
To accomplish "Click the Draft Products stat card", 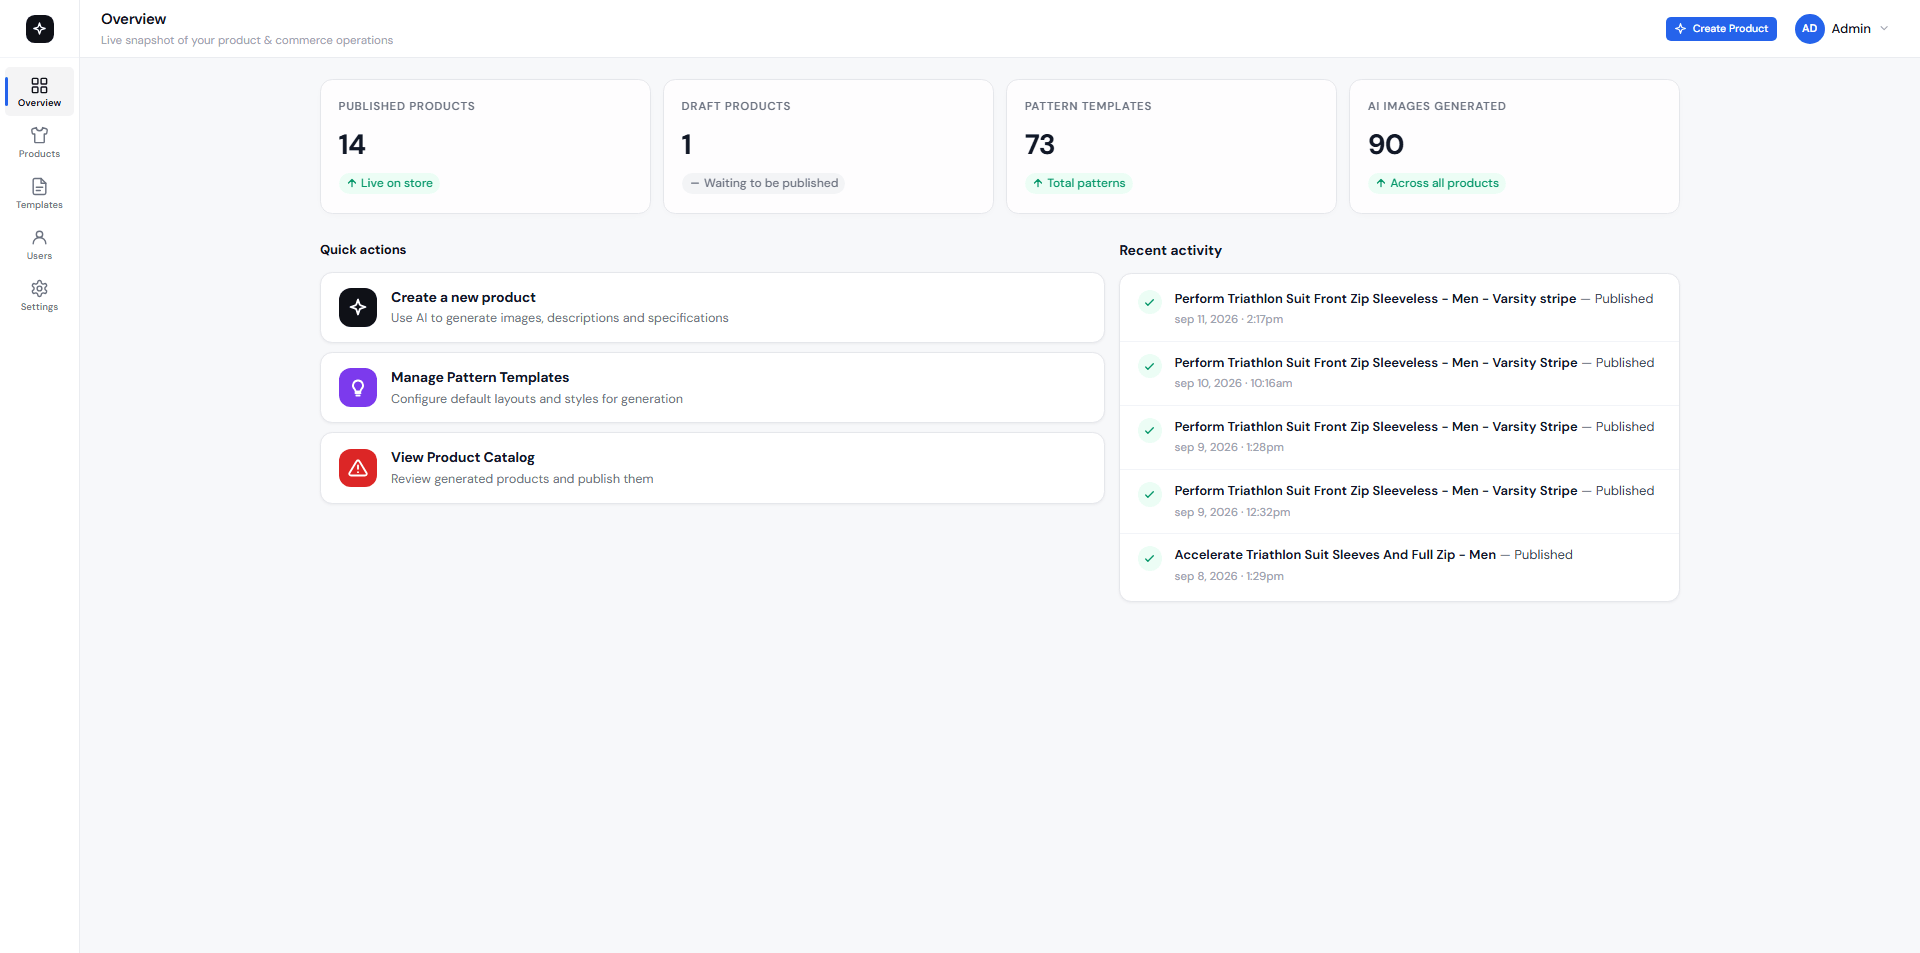I will click(828, 147).
